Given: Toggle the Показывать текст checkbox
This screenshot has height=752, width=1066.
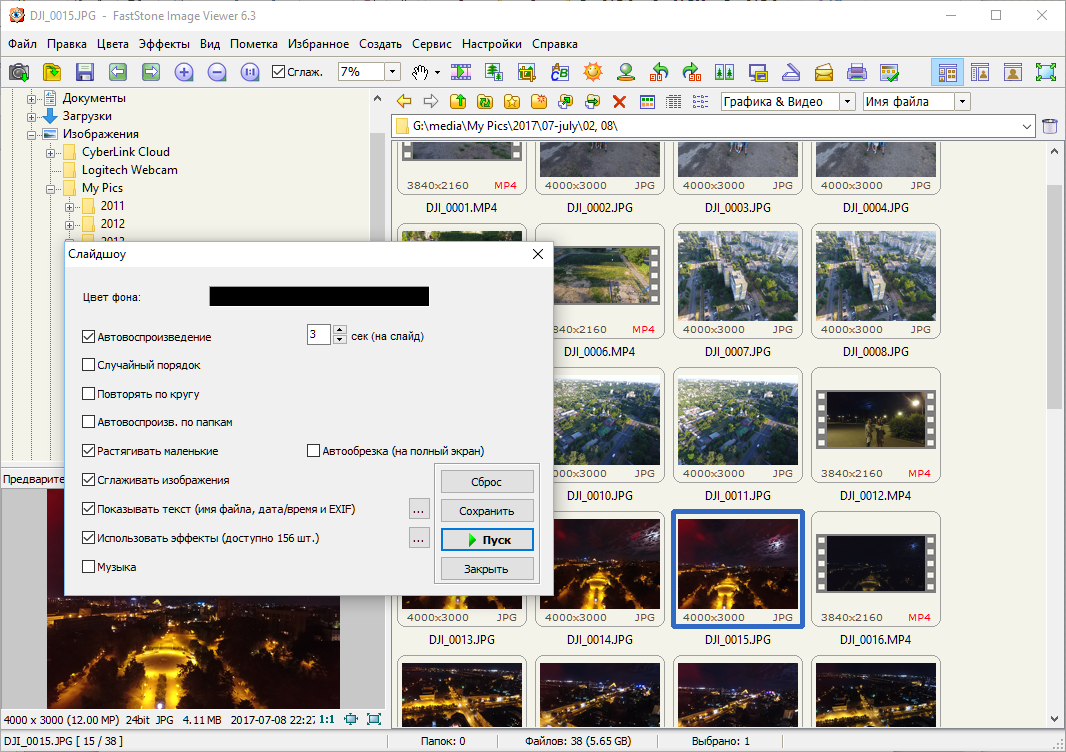Looking at the screenshot, I should tap(88, 509).
